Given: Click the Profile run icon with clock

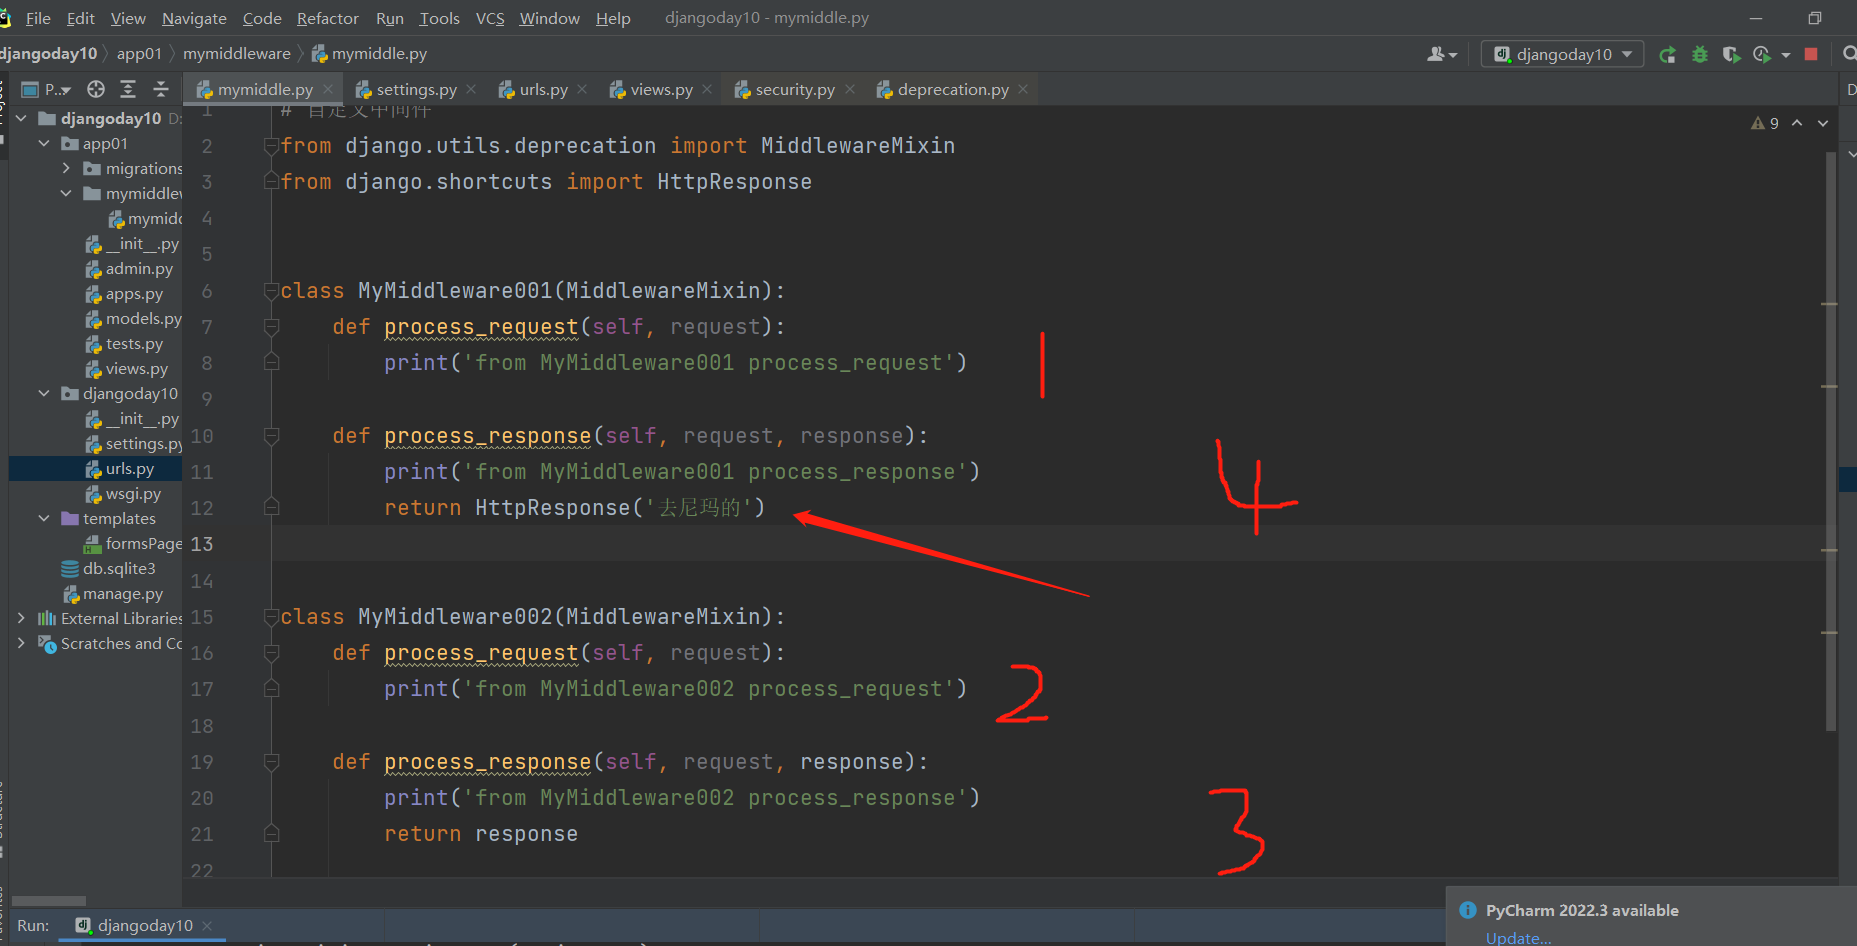Looking at the screenshot, I should [1762, 54].
